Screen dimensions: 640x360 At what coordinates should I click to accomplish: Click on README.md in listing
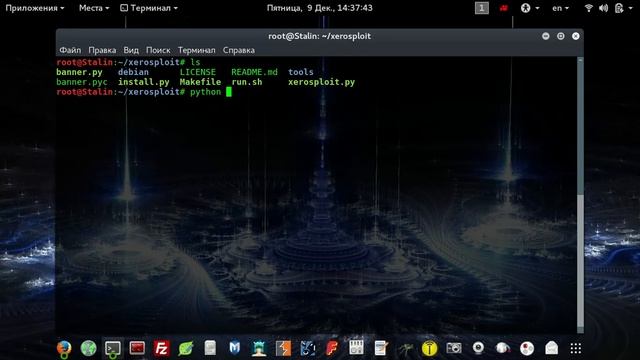click(254, 72)
